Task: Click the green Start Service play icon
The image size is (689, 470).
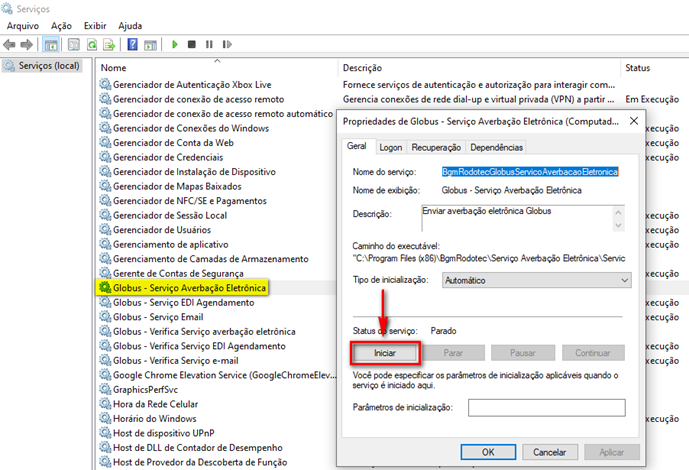Action: (x=175, y=44)
